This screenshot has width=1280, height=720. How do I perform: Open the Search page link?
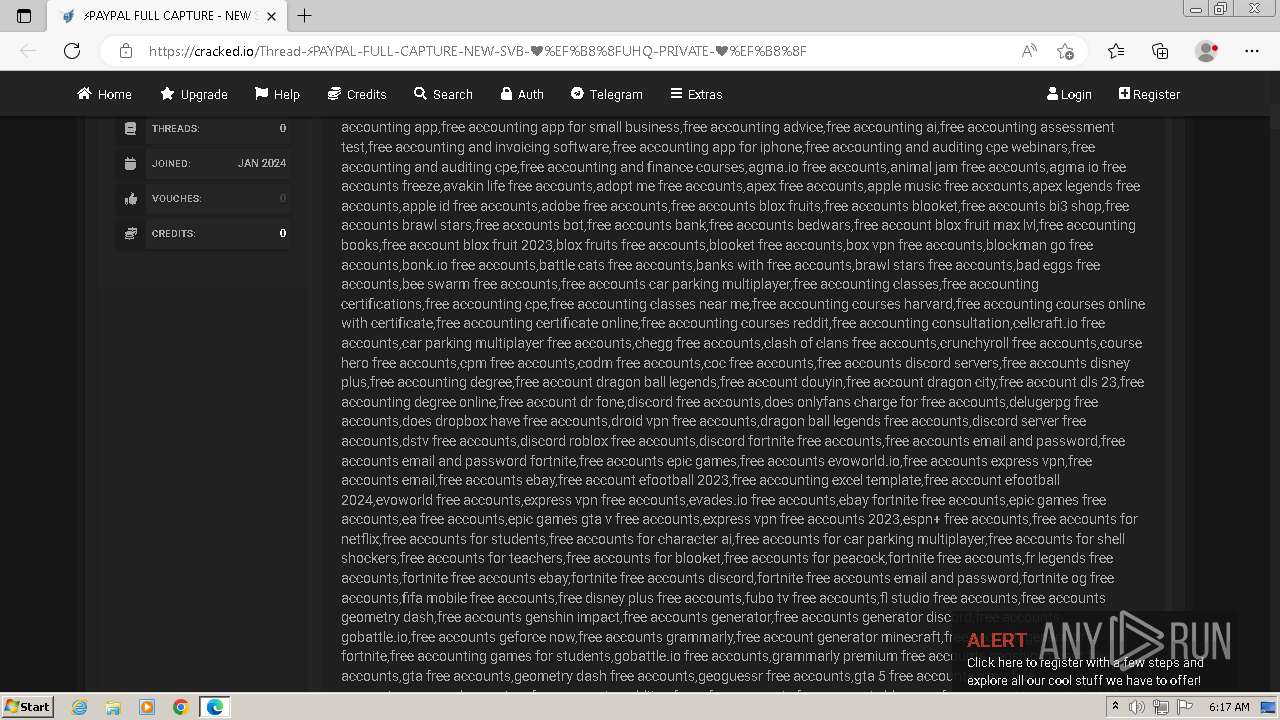pyautogui.click(x=443, y=94)
